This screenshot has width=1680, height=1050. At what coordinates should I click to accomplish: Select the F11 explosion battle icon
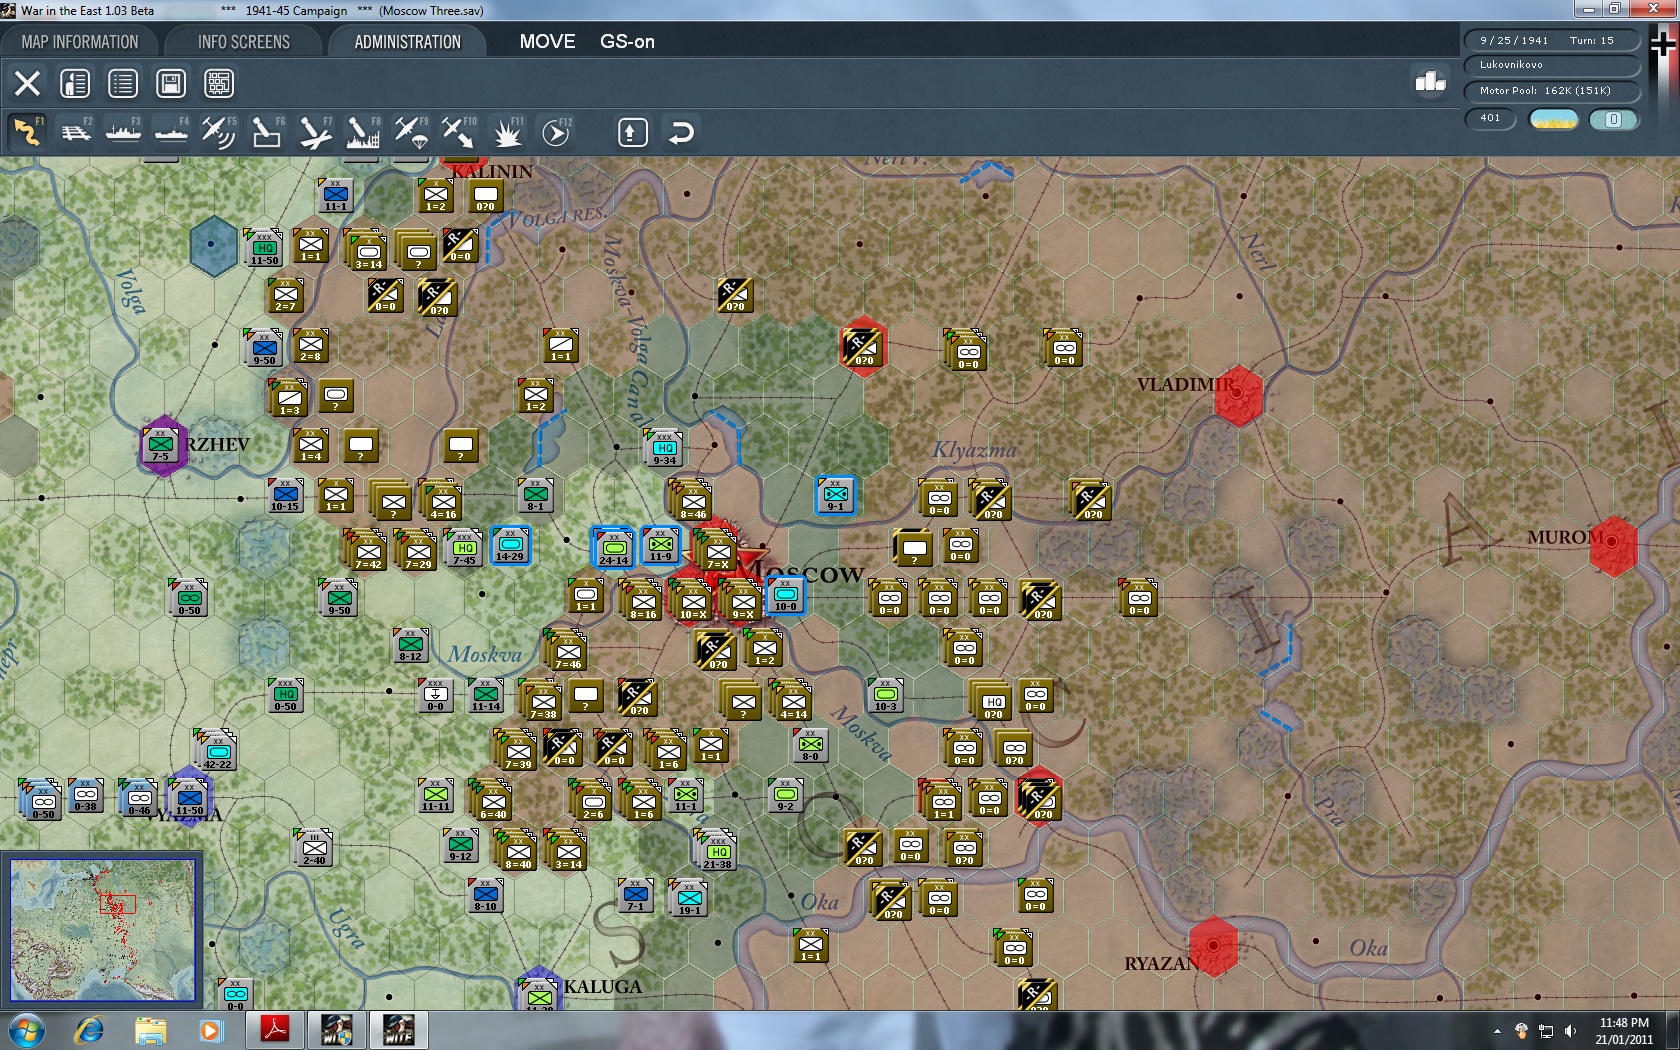(x=507, y=132)
